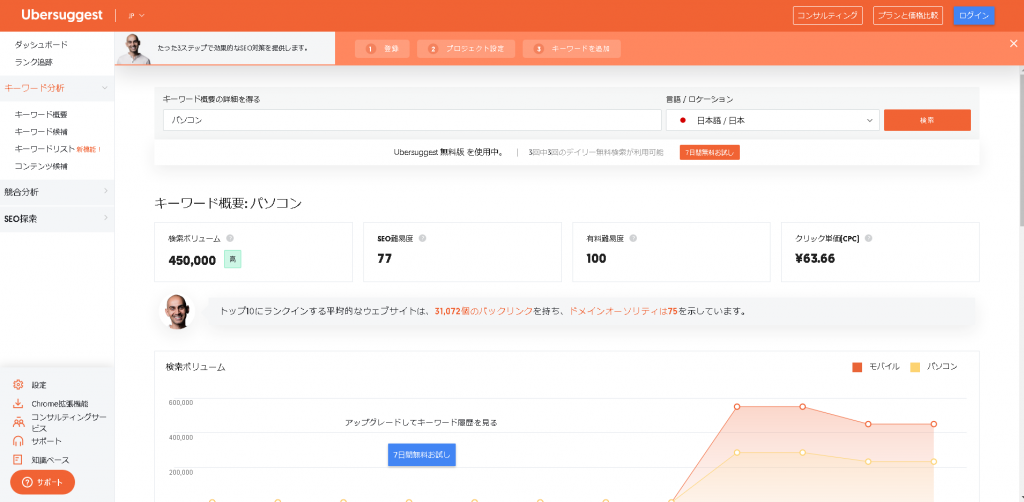Screen dimensions: 1024x502
Task: Click help icon next to クリック単価(CPC)
Action: pos(868,238)
